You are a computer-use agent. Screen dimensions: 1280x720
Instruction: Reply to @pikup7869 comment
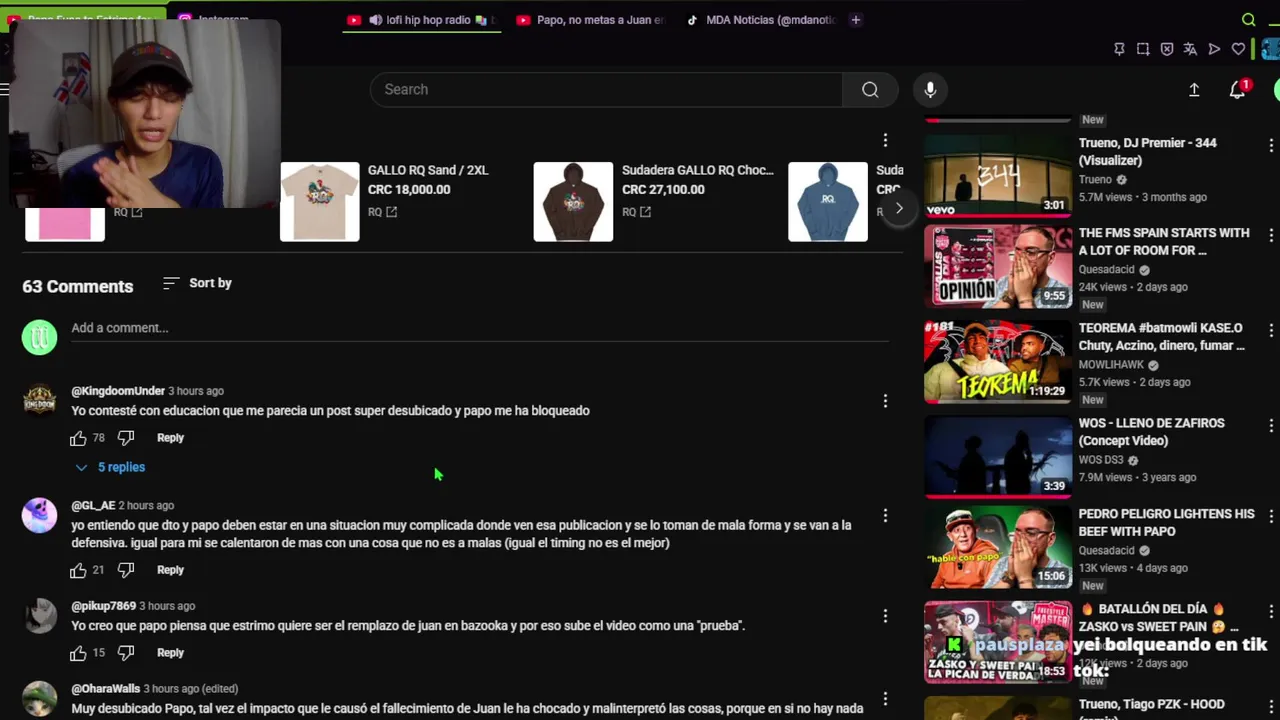(170, 653)
